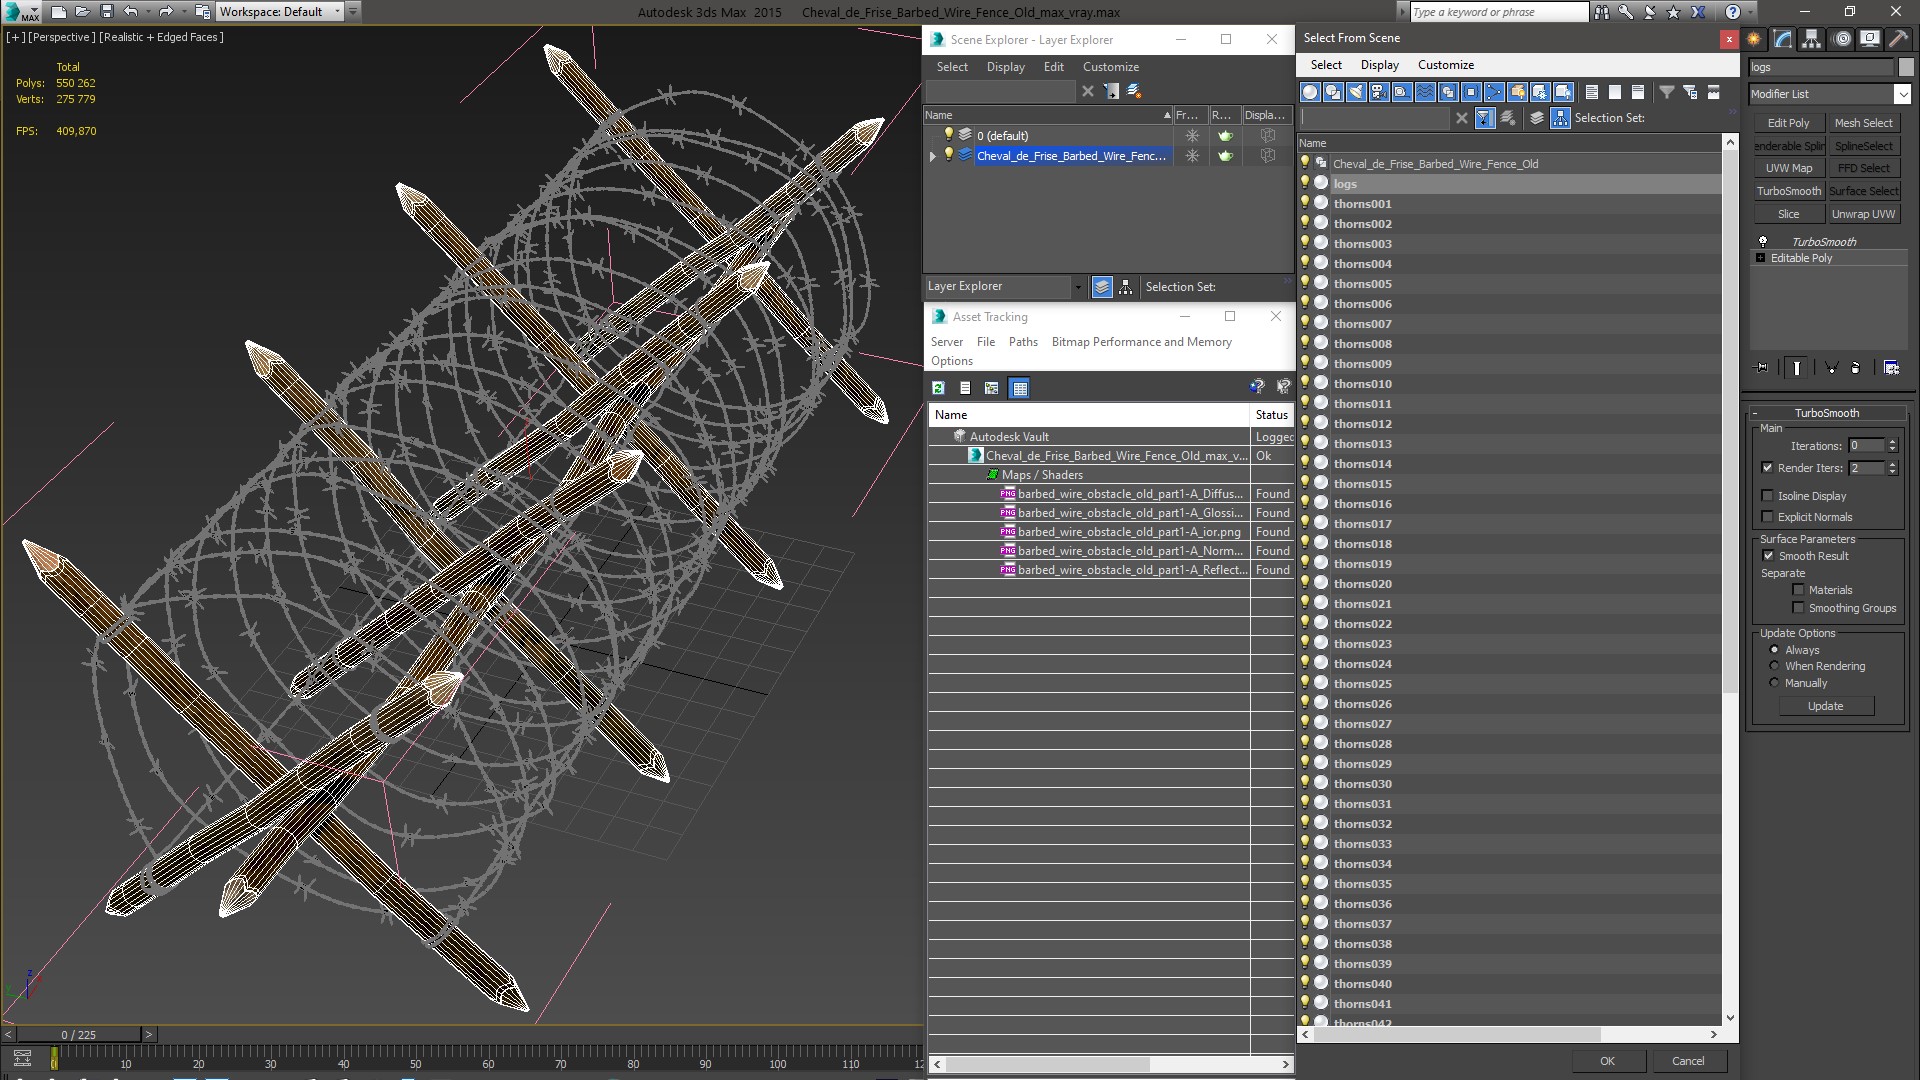Click Unwrap UVW modifier button
This screenshot has height=1080, width=1920.
(x=1863, y=214)
